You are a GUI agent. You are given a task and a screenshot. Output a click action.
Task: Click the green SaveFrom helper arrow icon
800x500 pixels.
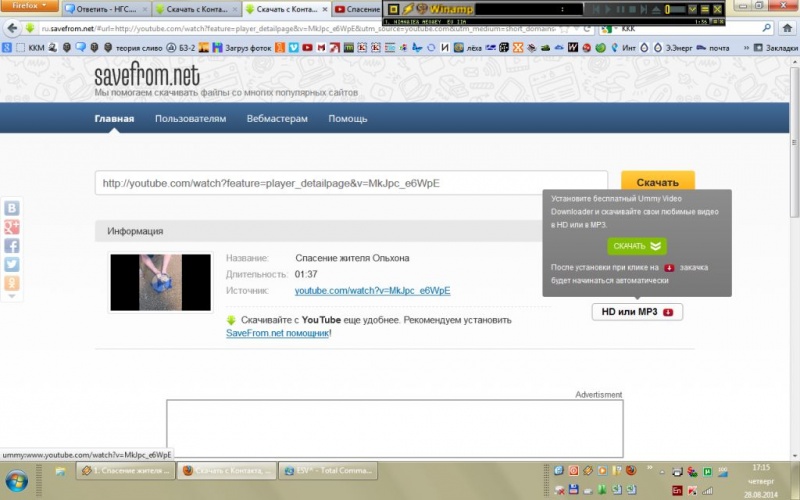coord(231,320)
